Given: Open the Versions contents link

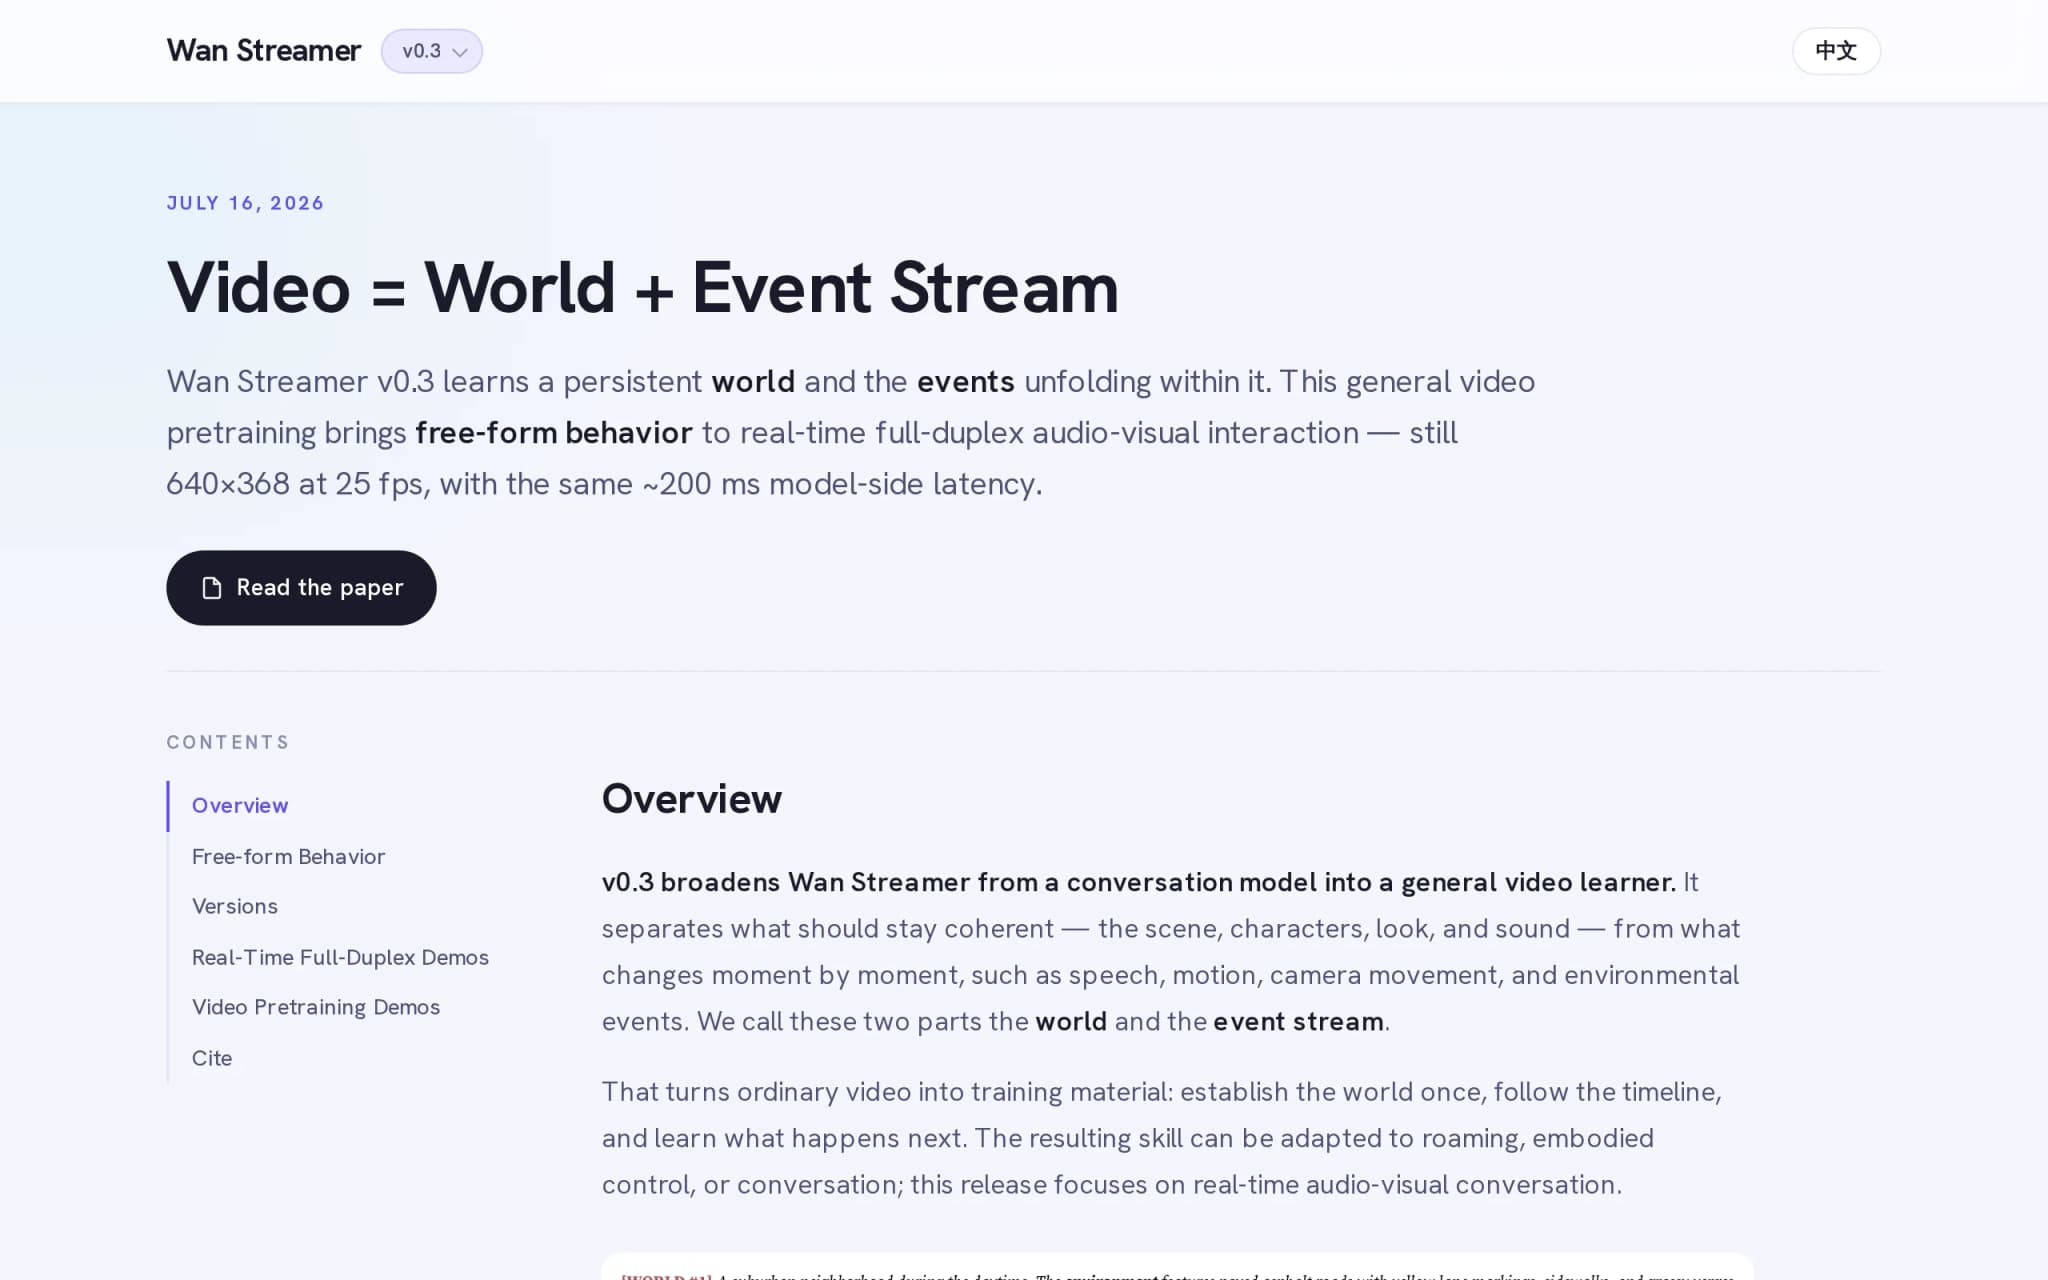Looking at the screenshot, I should pos(235,907).
